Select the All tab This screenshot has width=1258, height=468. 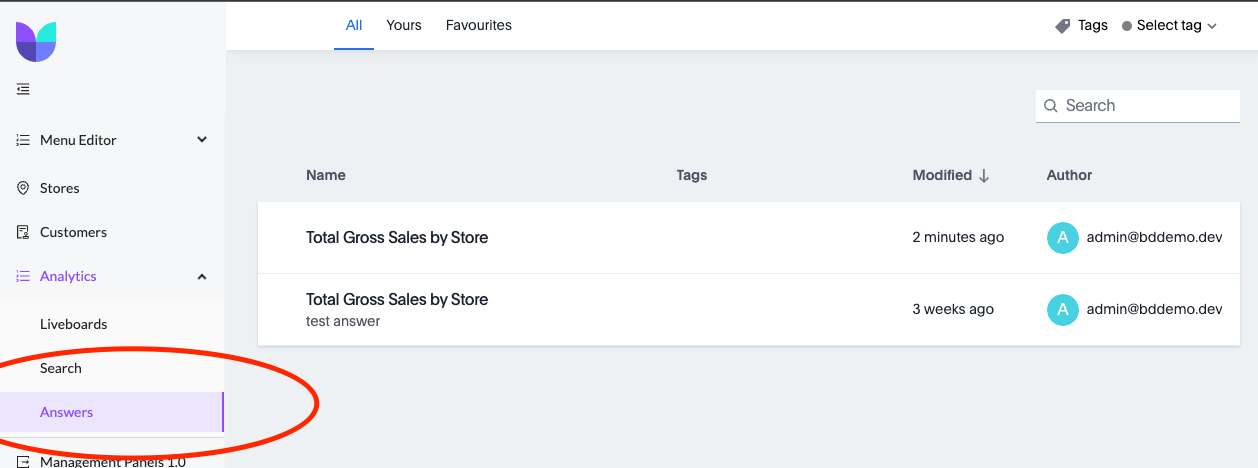(354, 25)
